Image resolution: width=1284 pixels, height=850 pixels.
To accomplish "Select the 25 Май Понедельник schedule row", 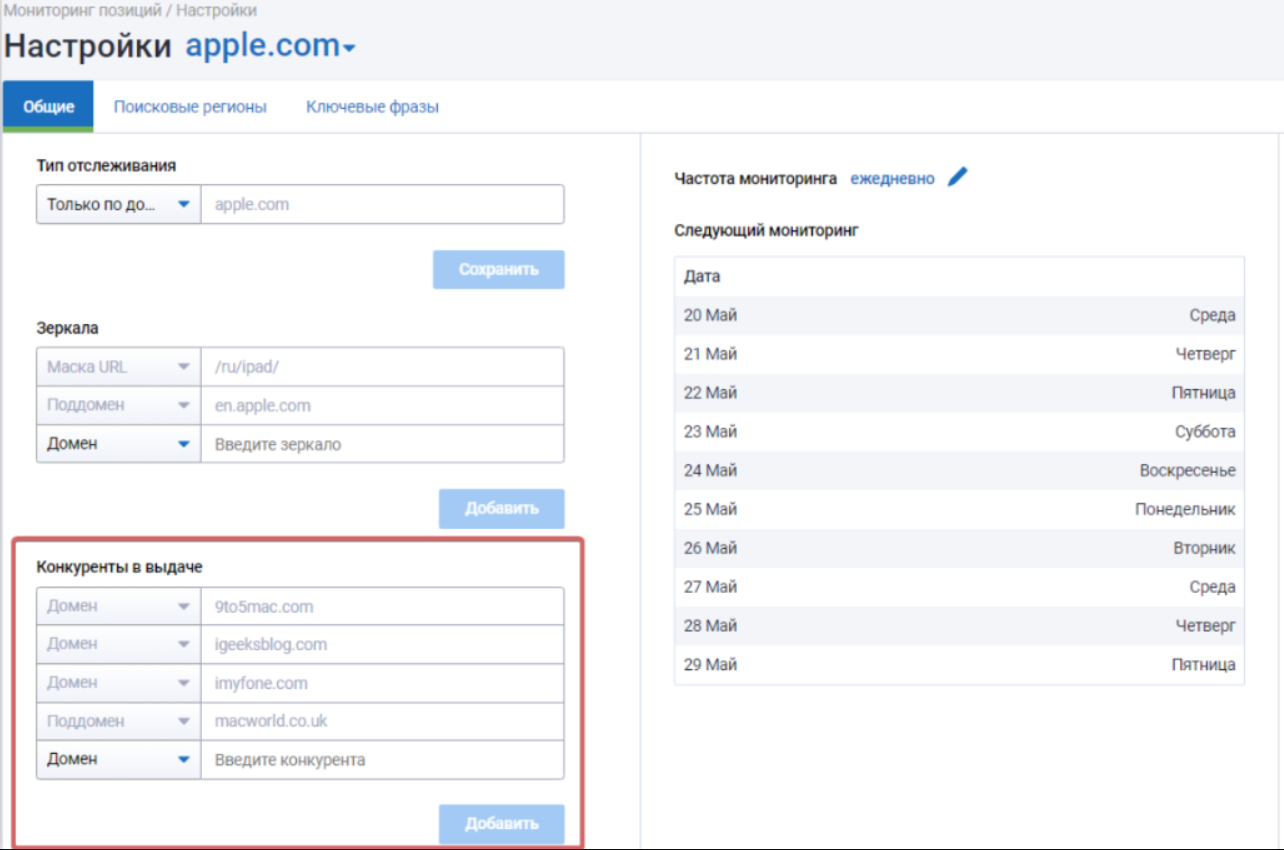I will [959, 509].
